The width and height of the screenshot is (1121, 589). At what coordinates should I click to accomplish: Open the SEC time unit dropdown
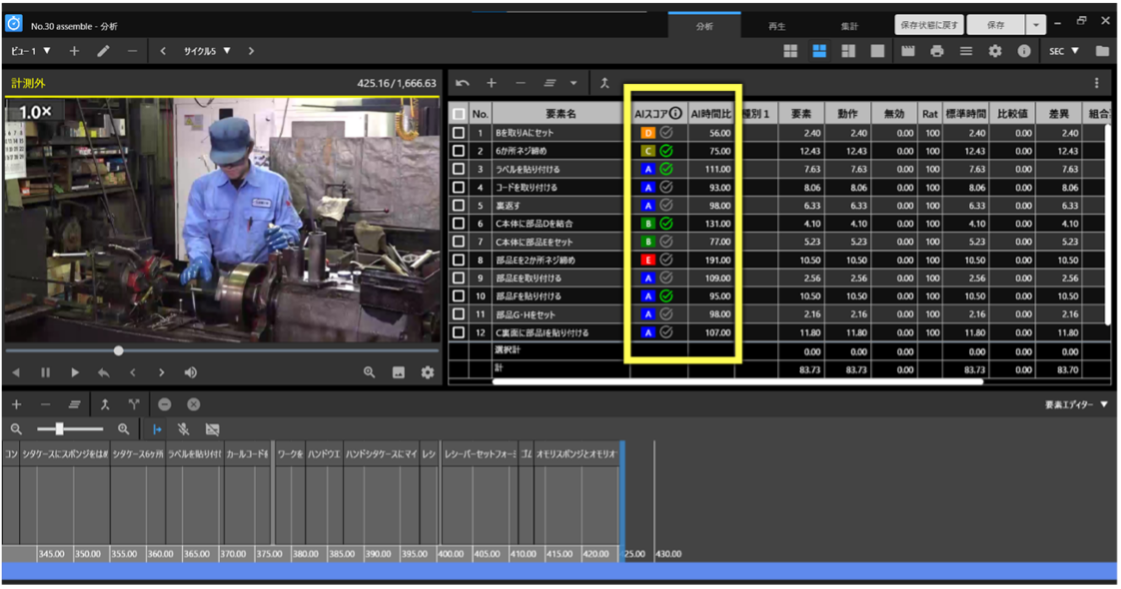click(x=1061, y=51)
